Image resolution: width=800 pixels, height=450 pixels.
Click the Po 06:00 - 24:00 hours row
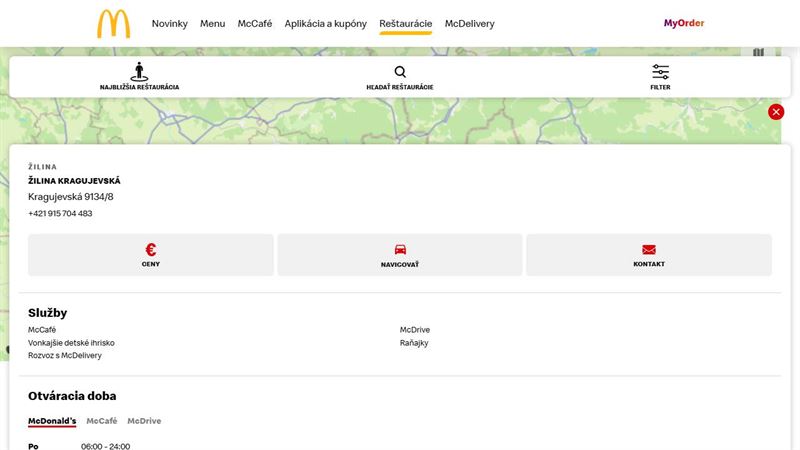(79, 446)
